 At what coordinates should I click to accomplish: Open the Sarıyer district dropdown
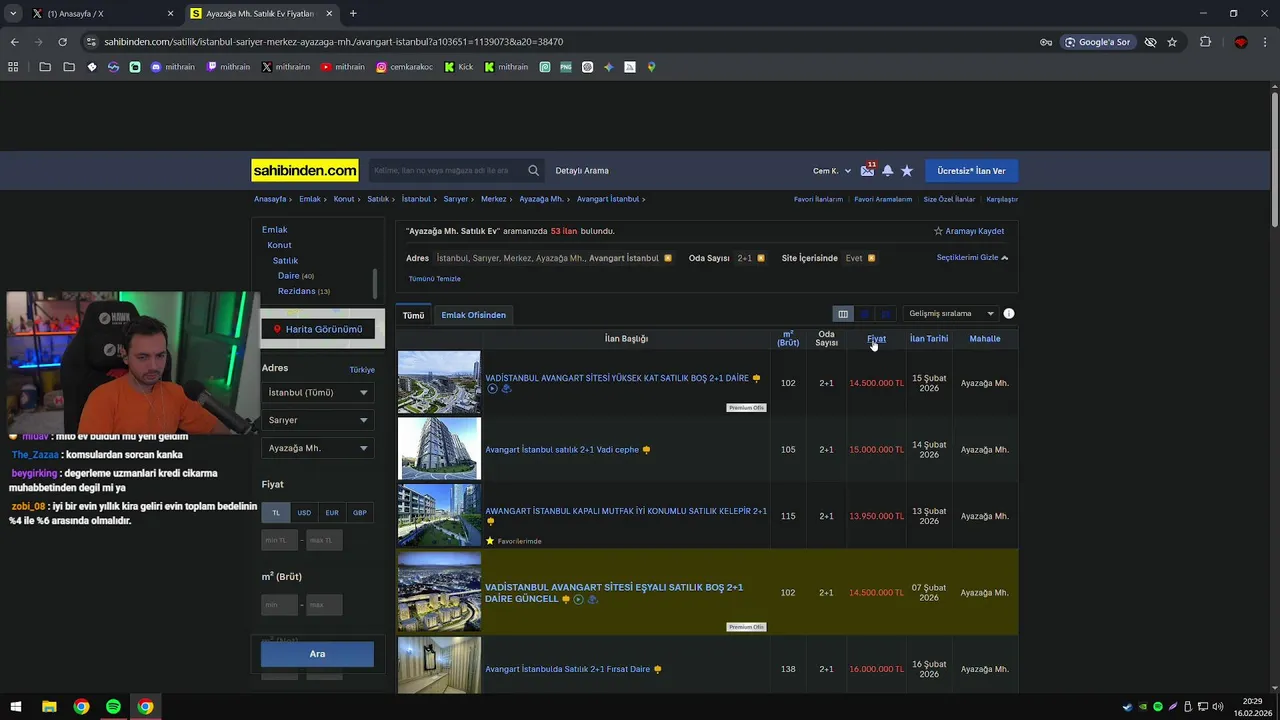tap(318, 420)
